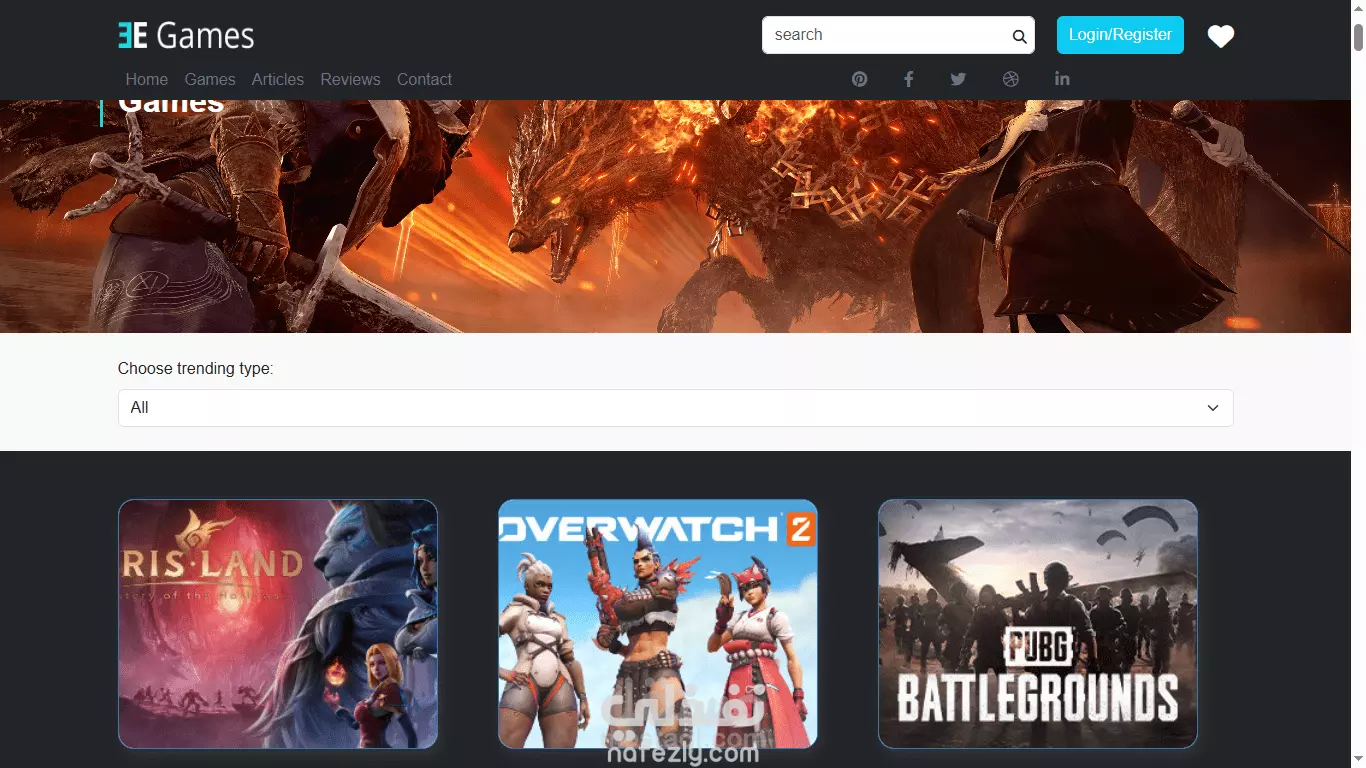Image resolution: width=1366 pixels, height=768 pixels.
Task: Open the PUBG Battlegrounds game card
Action: pyautogui.click(x=1038, y=624)
